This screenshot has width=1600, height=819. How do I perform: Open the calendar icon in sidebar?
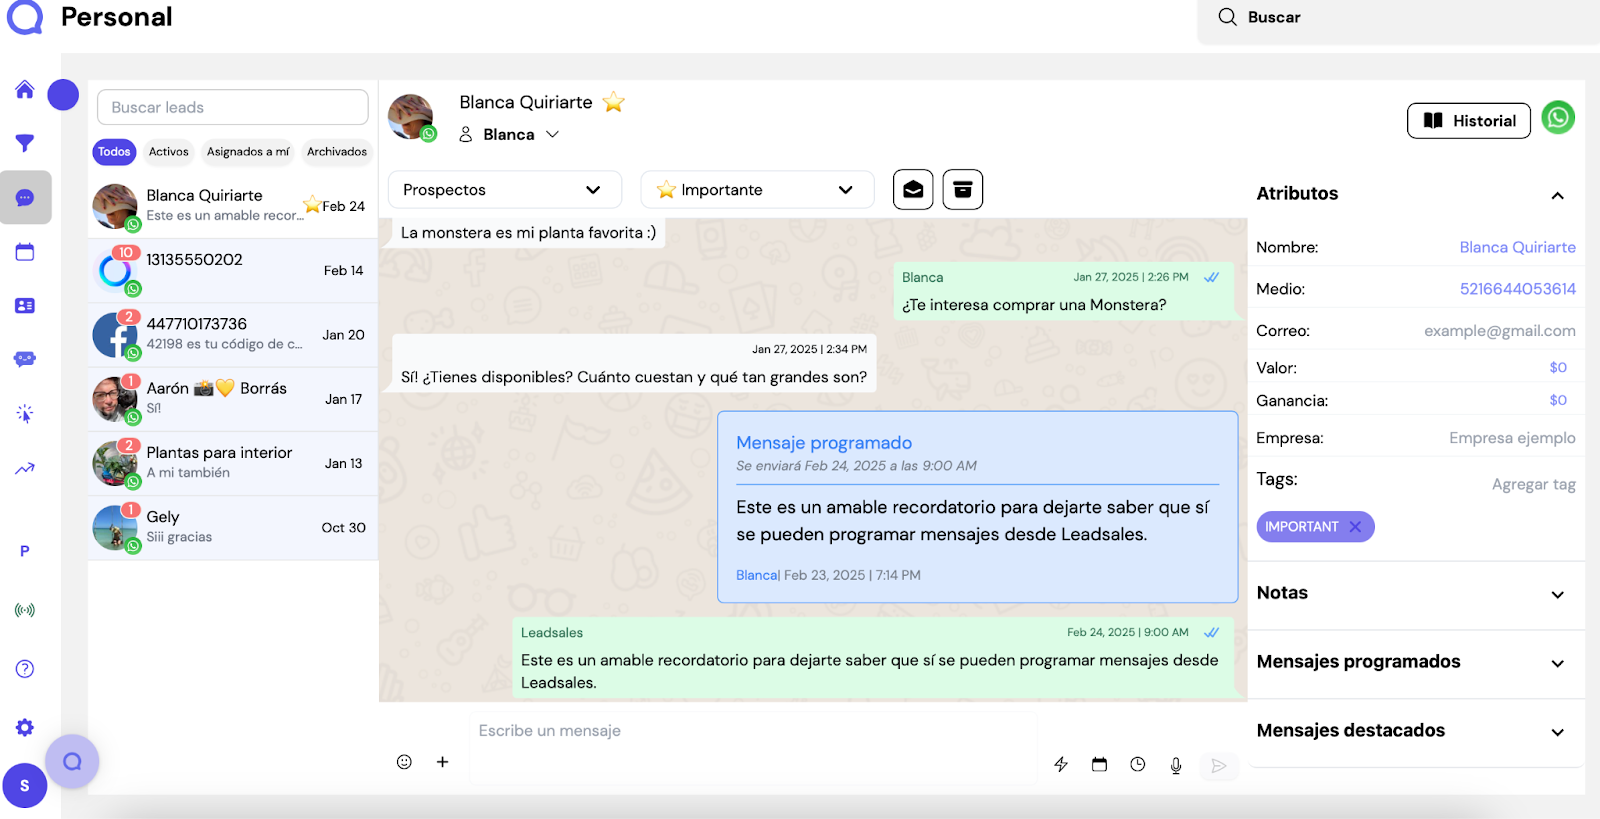(x=25, y=252)
